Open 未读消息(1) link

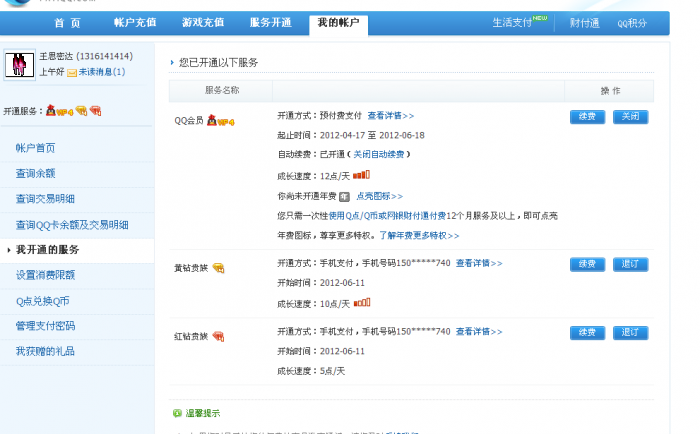pos(102,72)
